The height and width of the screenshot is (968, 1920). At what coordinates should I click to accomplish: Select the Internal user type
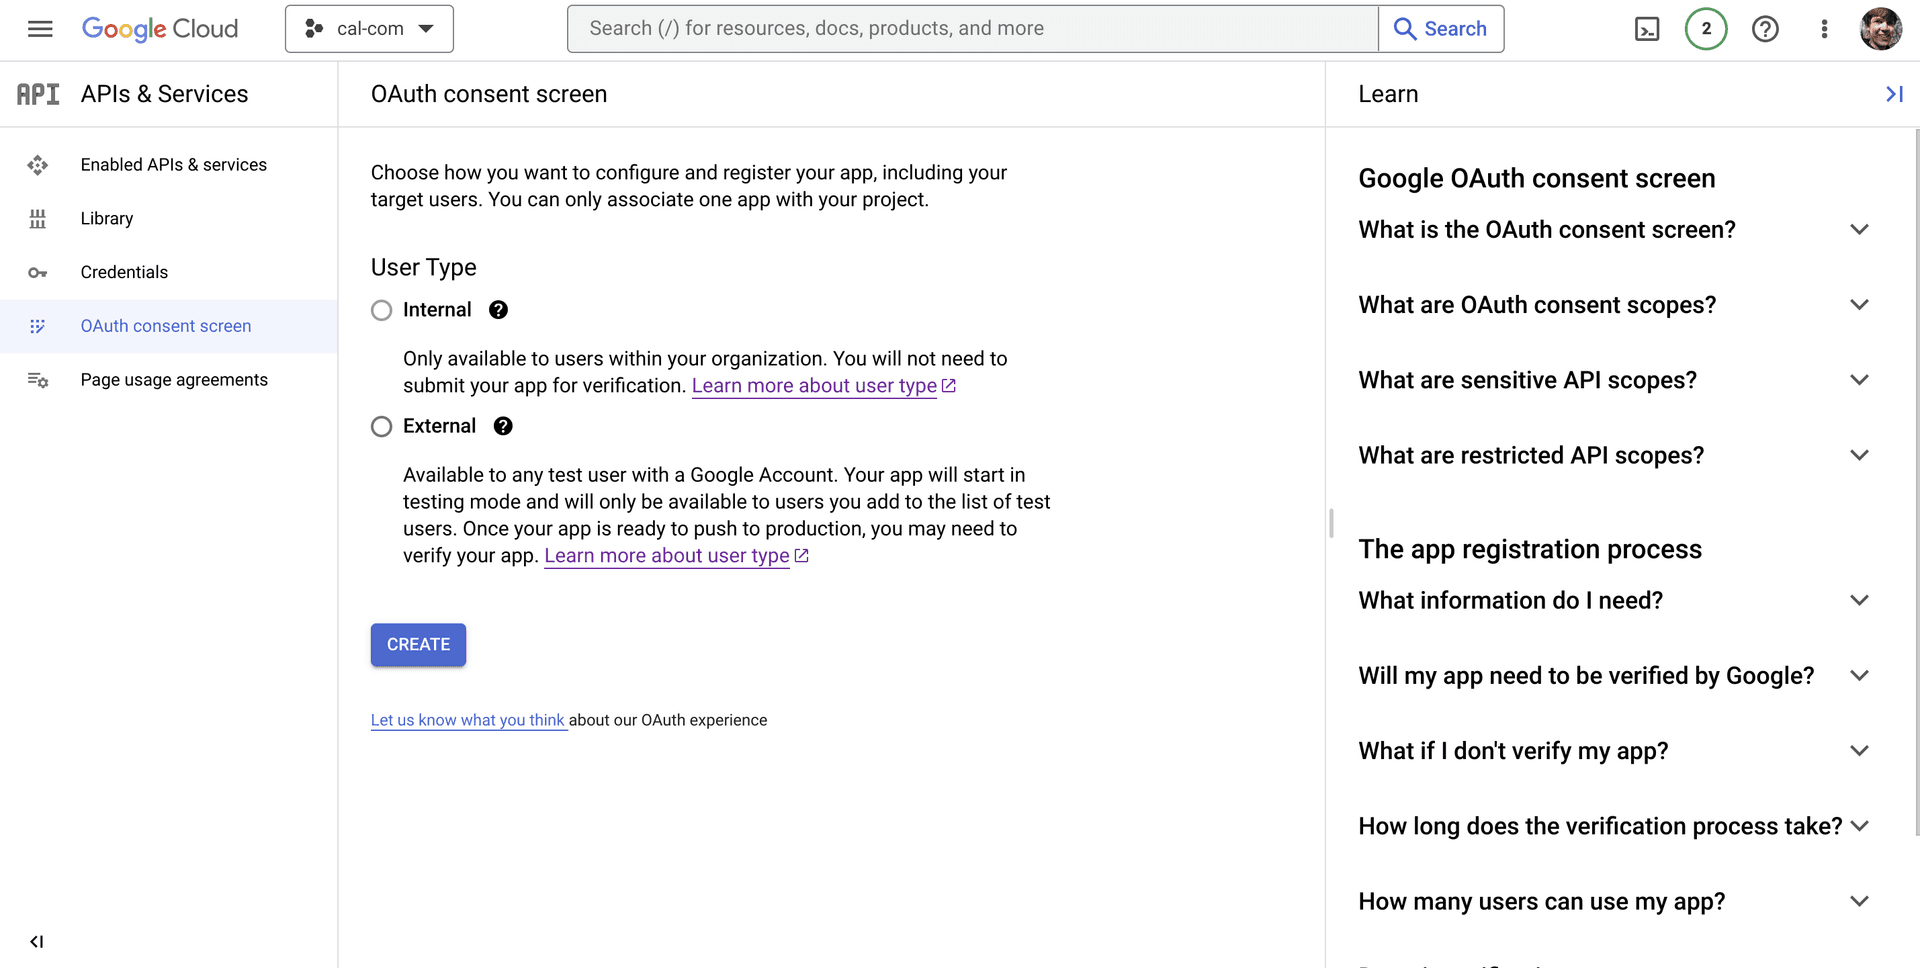(381, 310)
